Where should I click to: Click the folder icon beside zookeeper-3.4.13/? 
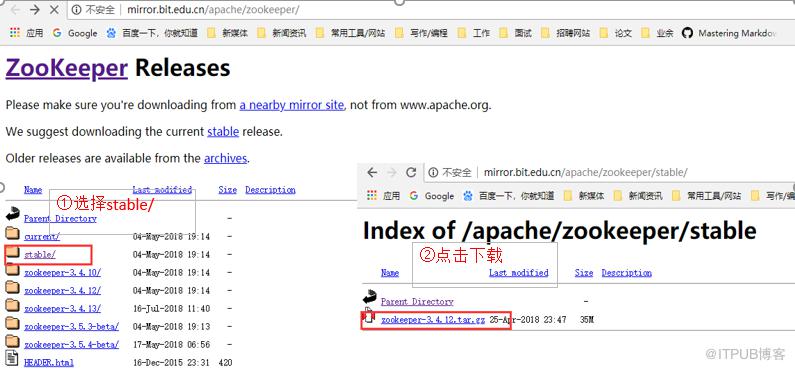13,306
